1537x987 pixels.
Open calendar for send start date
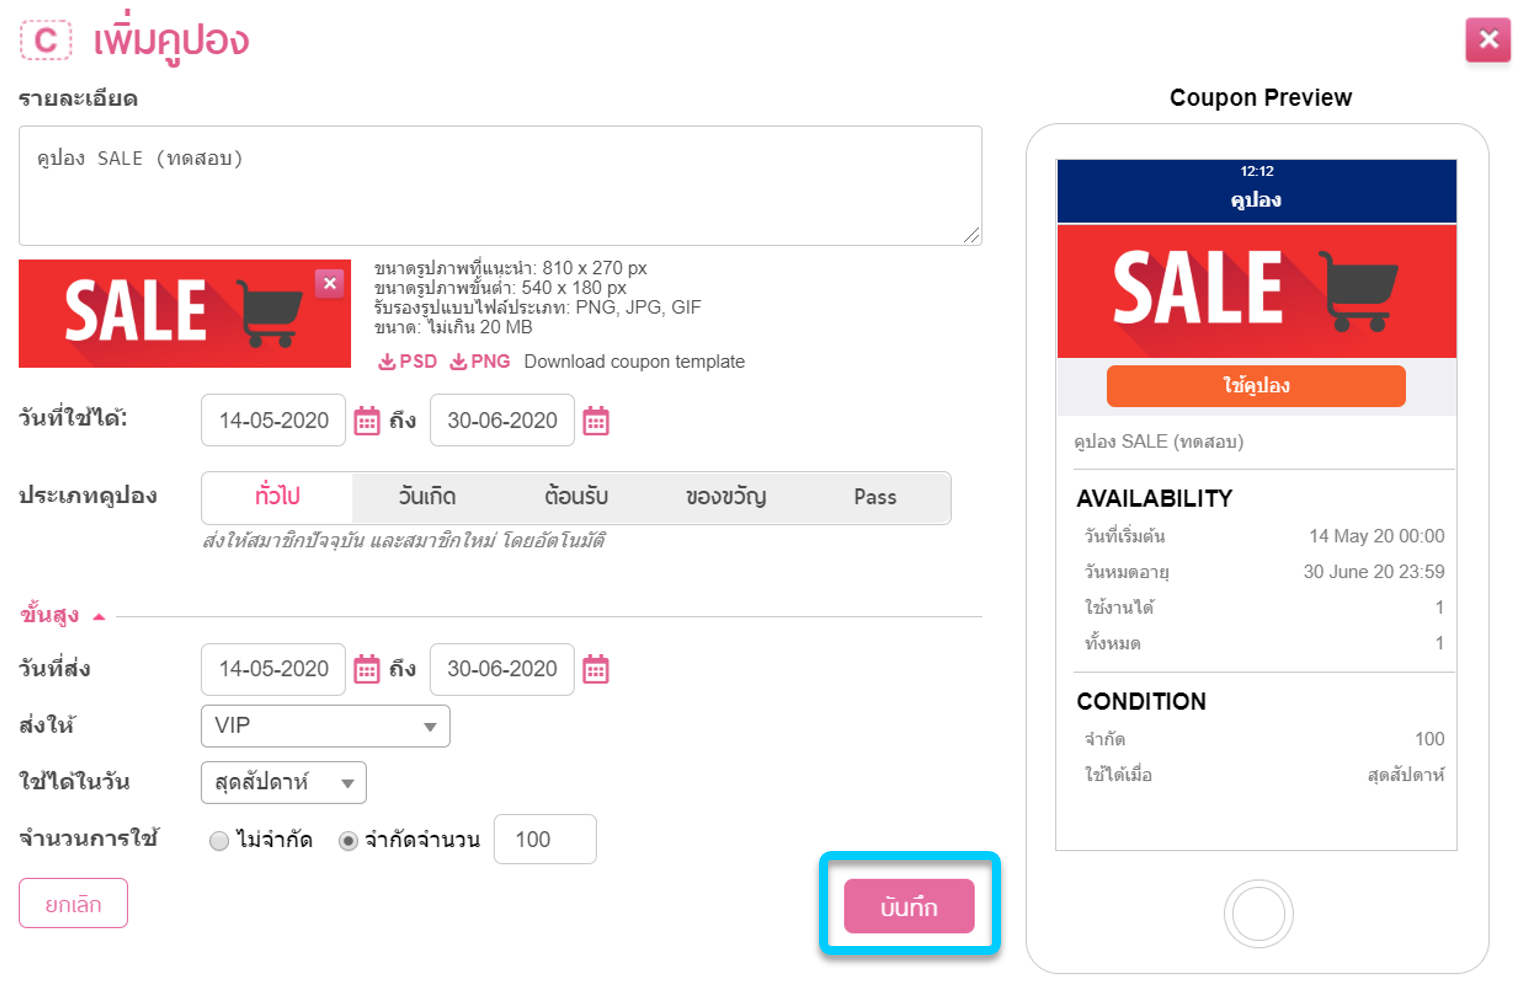pyautogui.click(x=367, y=669)
